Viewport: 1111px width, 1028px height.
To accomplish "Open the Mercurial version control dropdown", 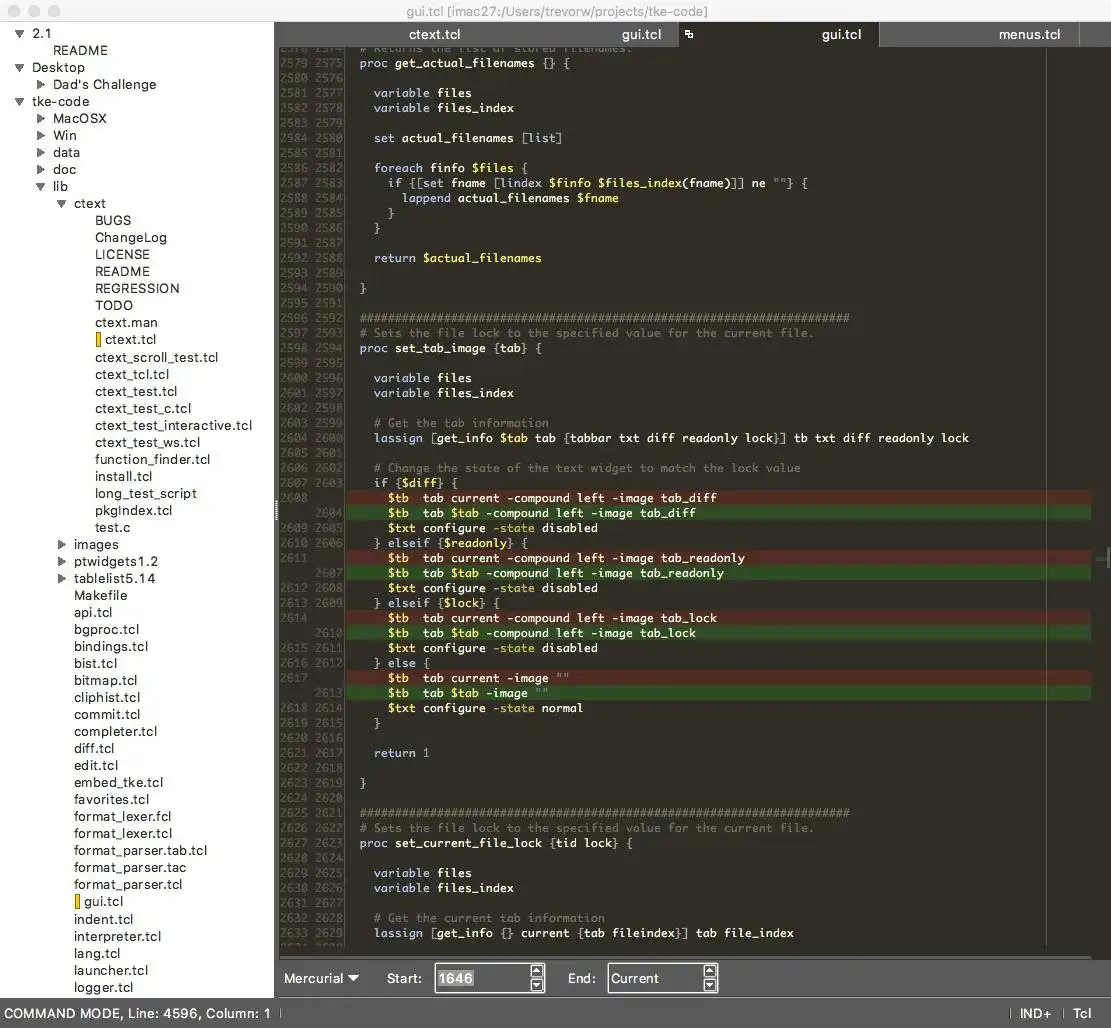I will [x=321, y=978].
